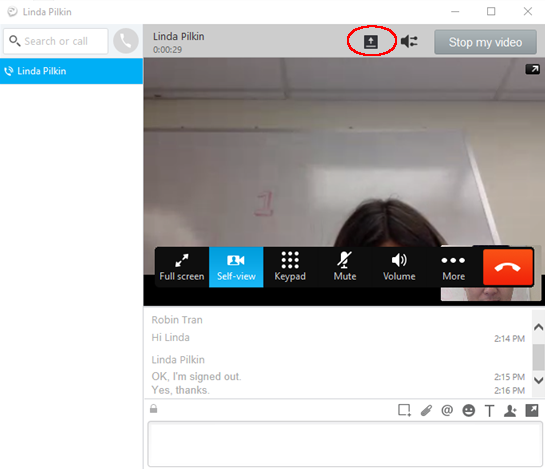Click the chat scrollbar up arrow
This screenshot has width=545, height=469.
pyautogui.click(x=538, y=327)
